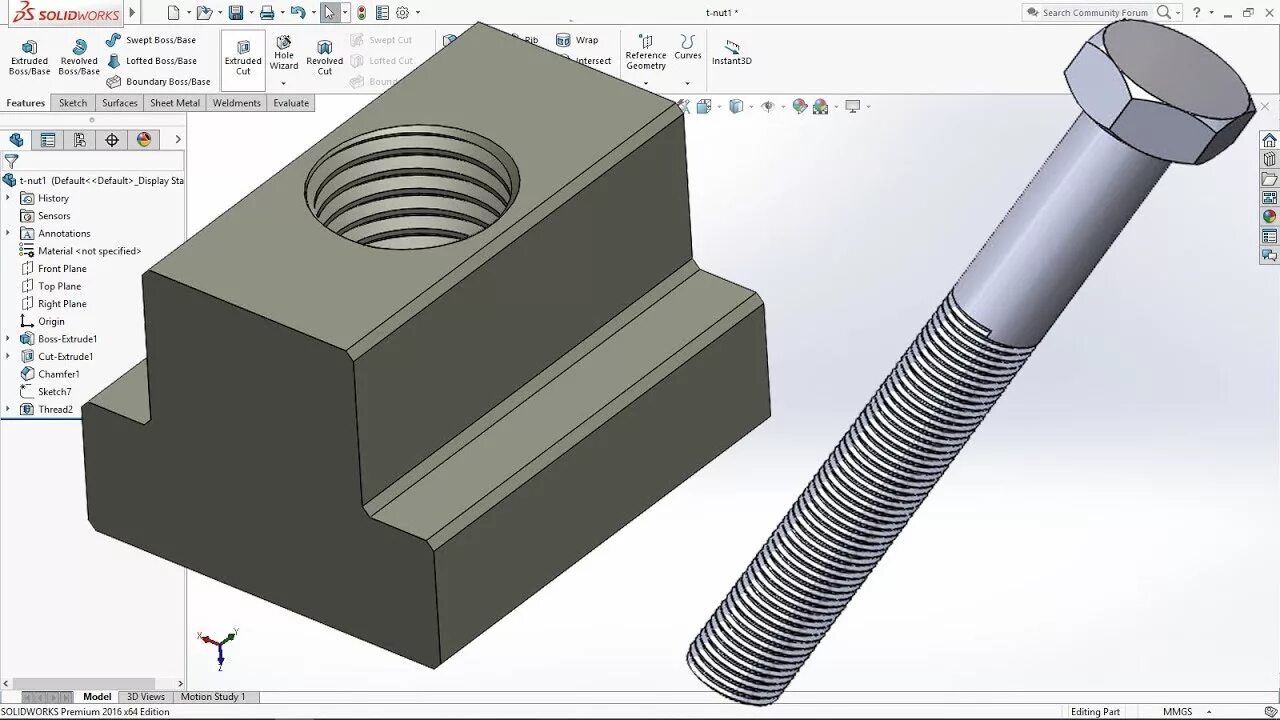
Task: Undo the last action
Action: coord(297,13)
